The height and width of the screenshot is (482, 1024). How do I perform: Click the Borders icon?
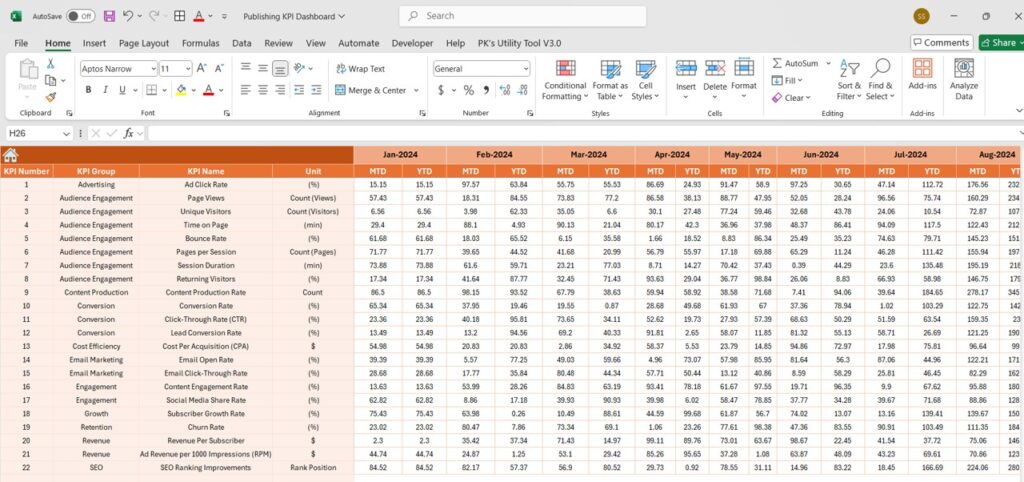click(152, 90)
